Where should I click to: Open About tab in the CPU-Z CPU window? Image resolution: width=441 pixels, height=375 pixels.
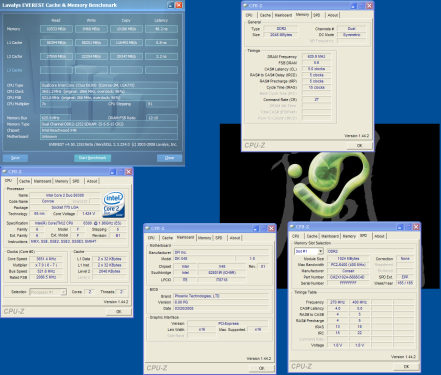92,181
